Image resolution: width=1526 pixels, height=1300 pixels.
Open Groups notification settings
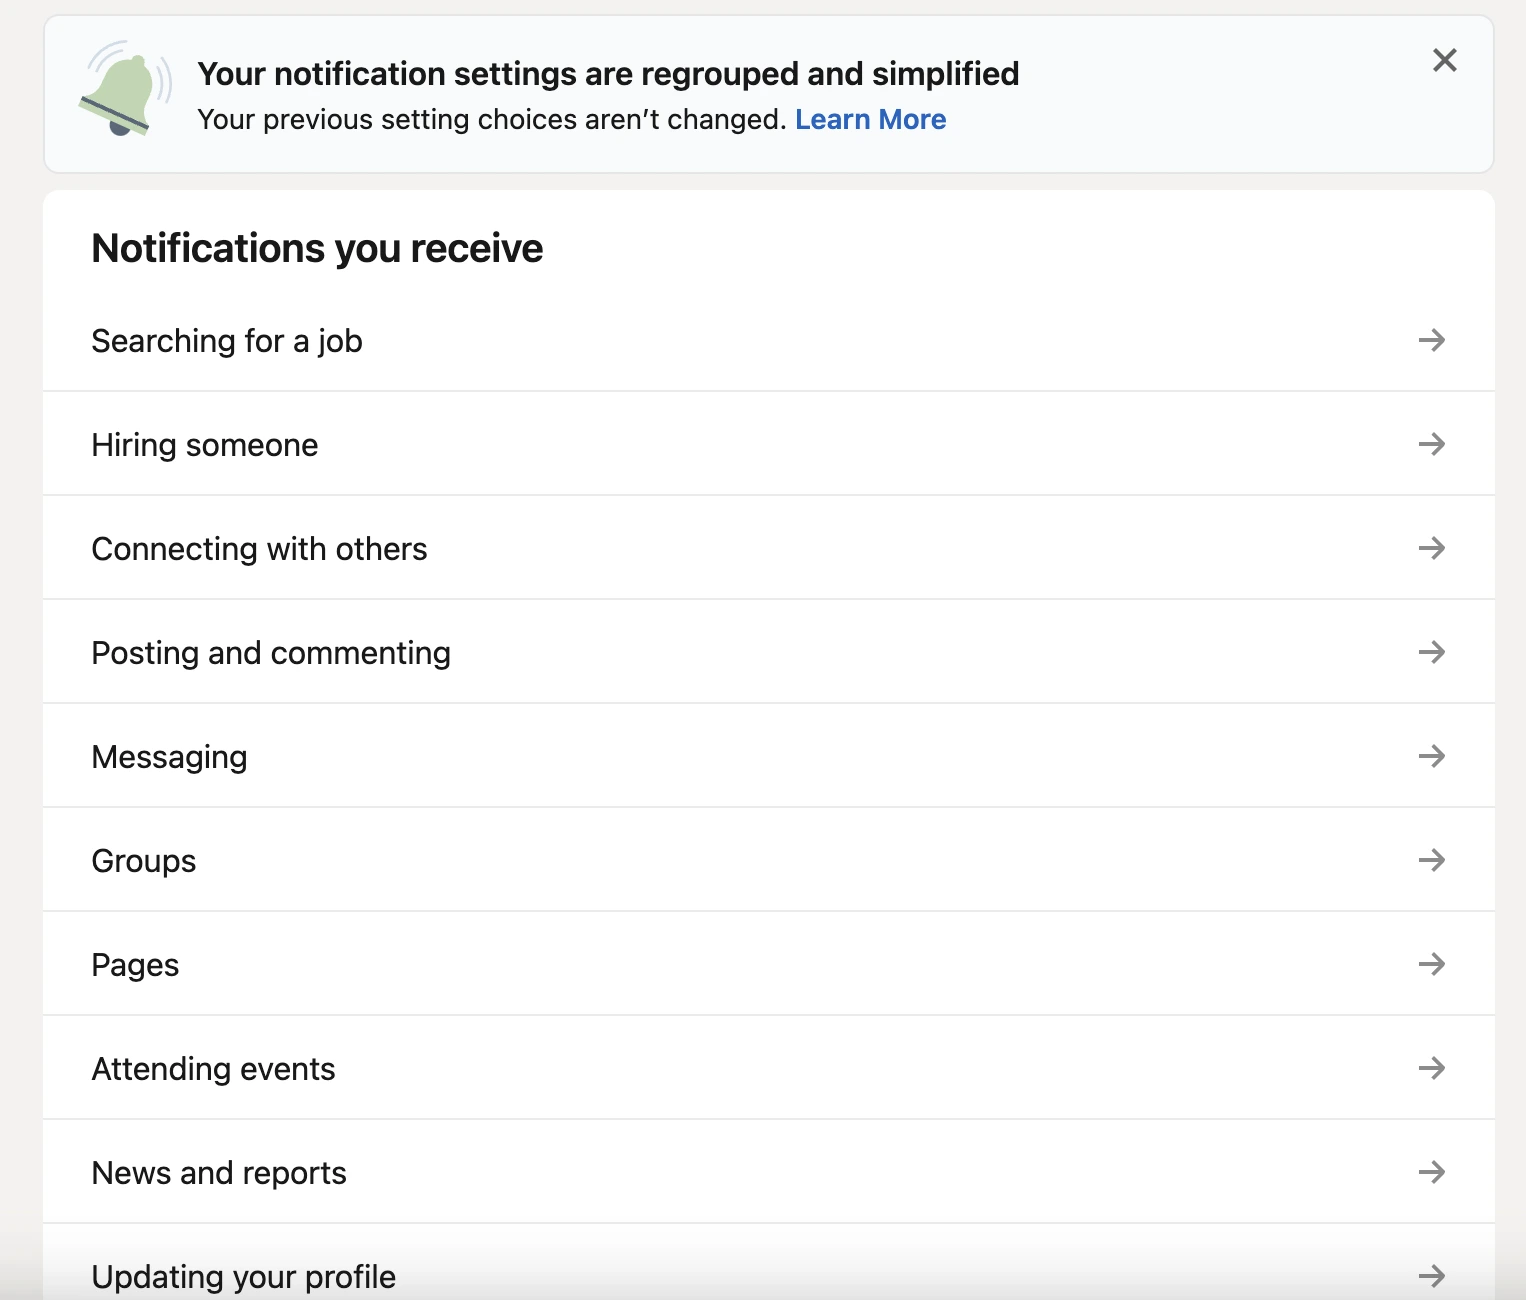(x=768, y=860)
